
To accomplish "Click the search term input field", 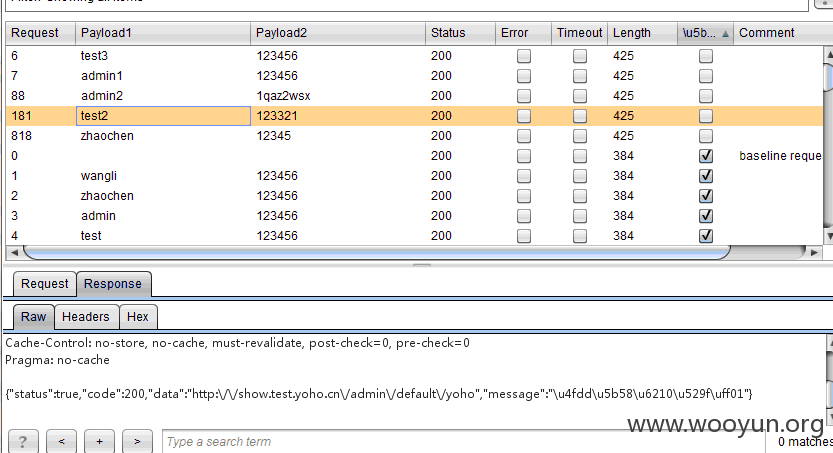I will 463,441.
